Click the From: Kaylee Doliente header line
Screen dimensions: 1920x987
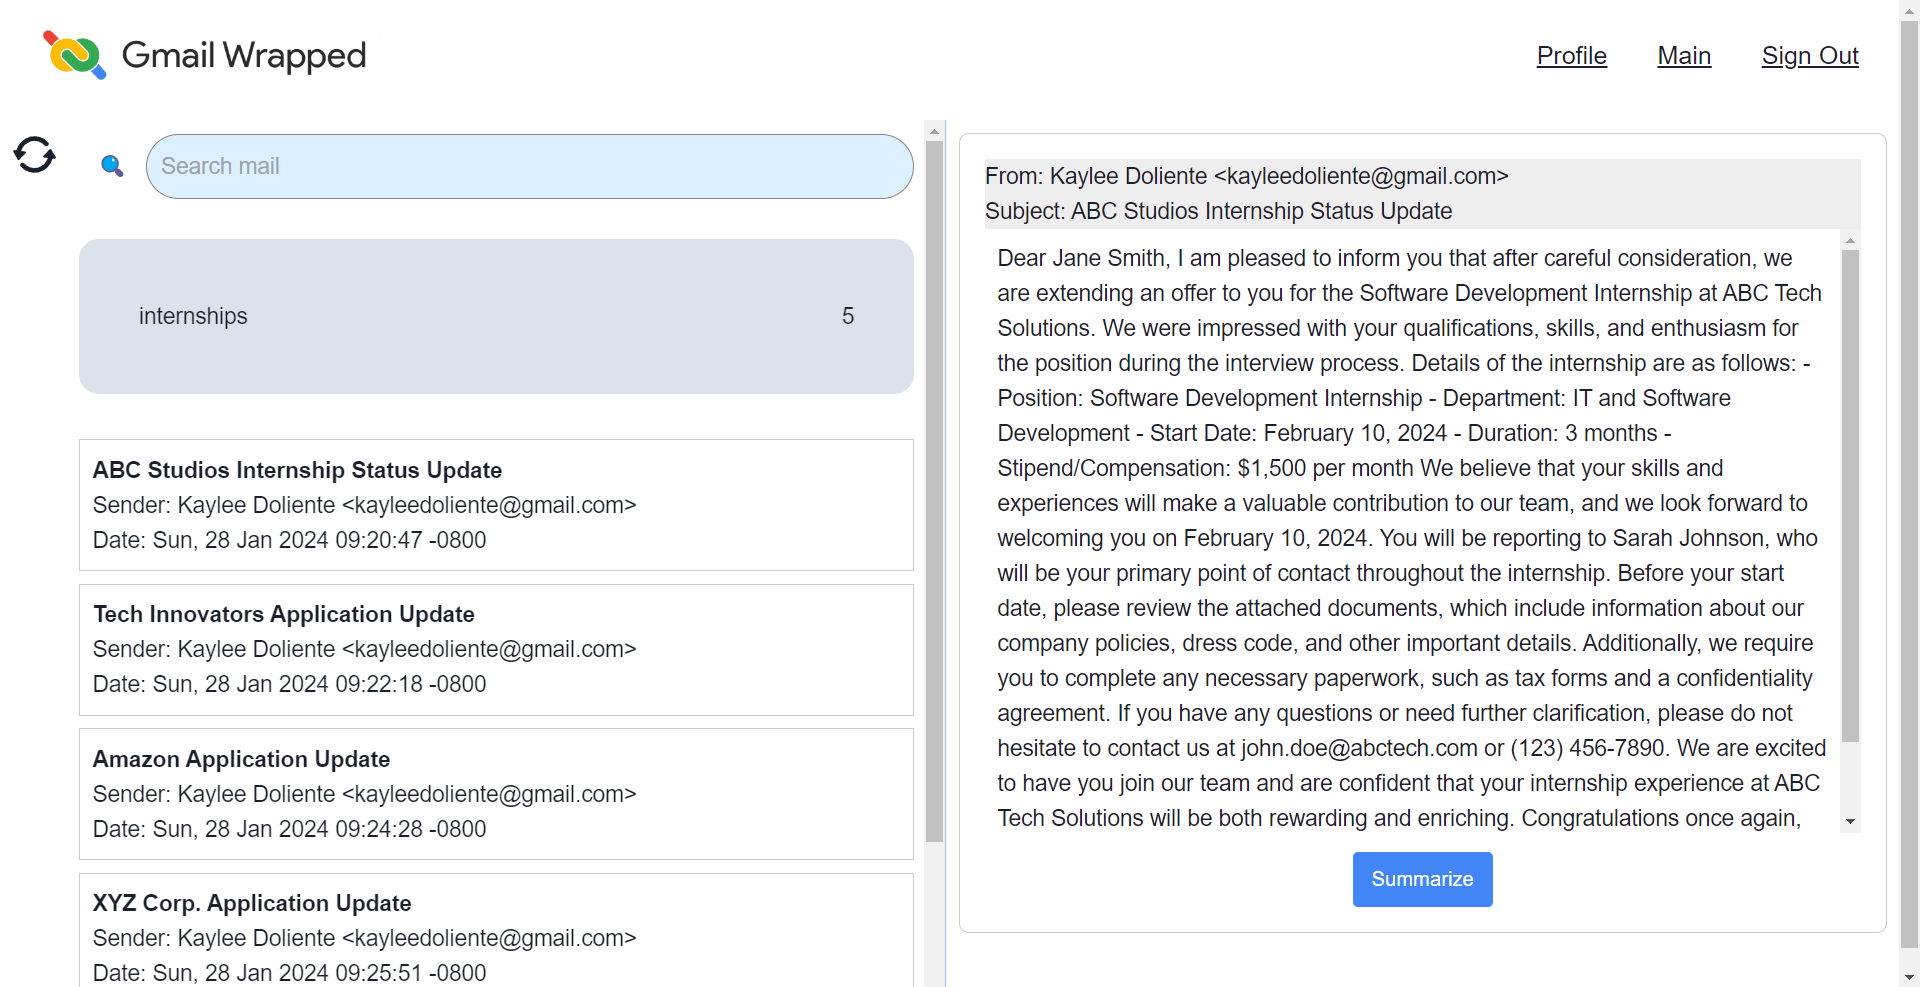[1246, 176]
